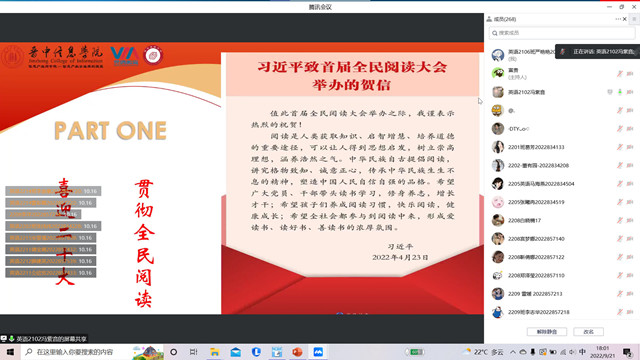Switch the IME language indicator 中
This screenshot has height=360, width=640.
coord(582,352)
